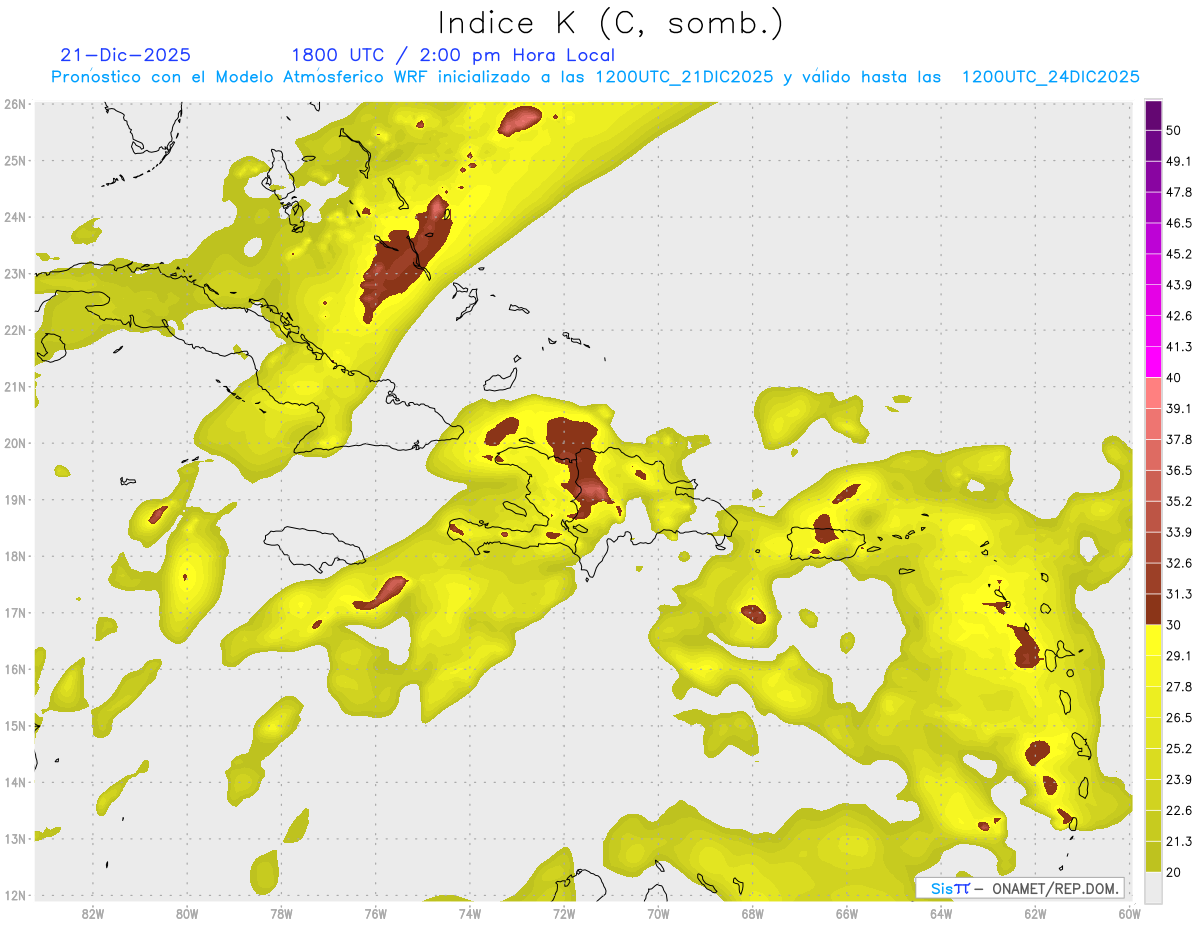Screen dimensions: 1200x927
Task: Click the '62W' longitude axis label
Action: point(1035,914)
